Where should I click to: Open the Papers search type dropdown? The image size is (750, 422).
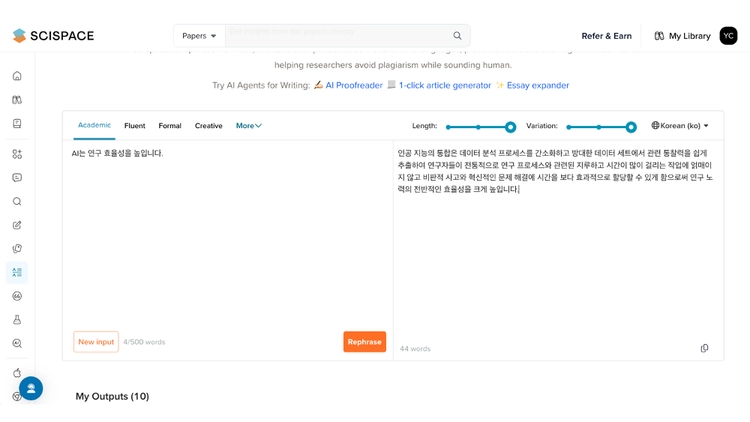pos(199,36)
